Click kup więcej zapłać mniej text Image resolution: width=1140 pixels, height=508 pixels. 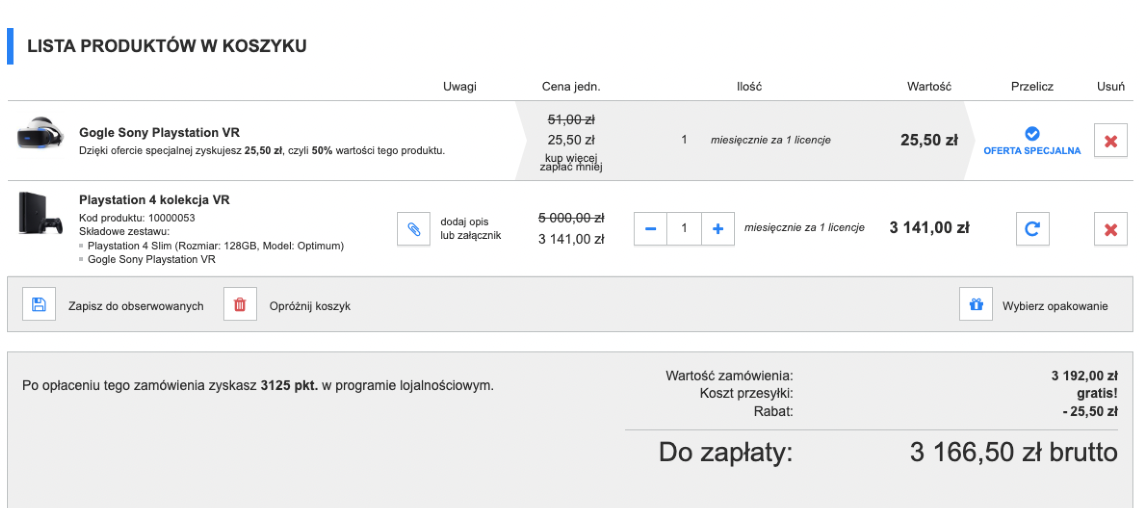coord(571,162)
